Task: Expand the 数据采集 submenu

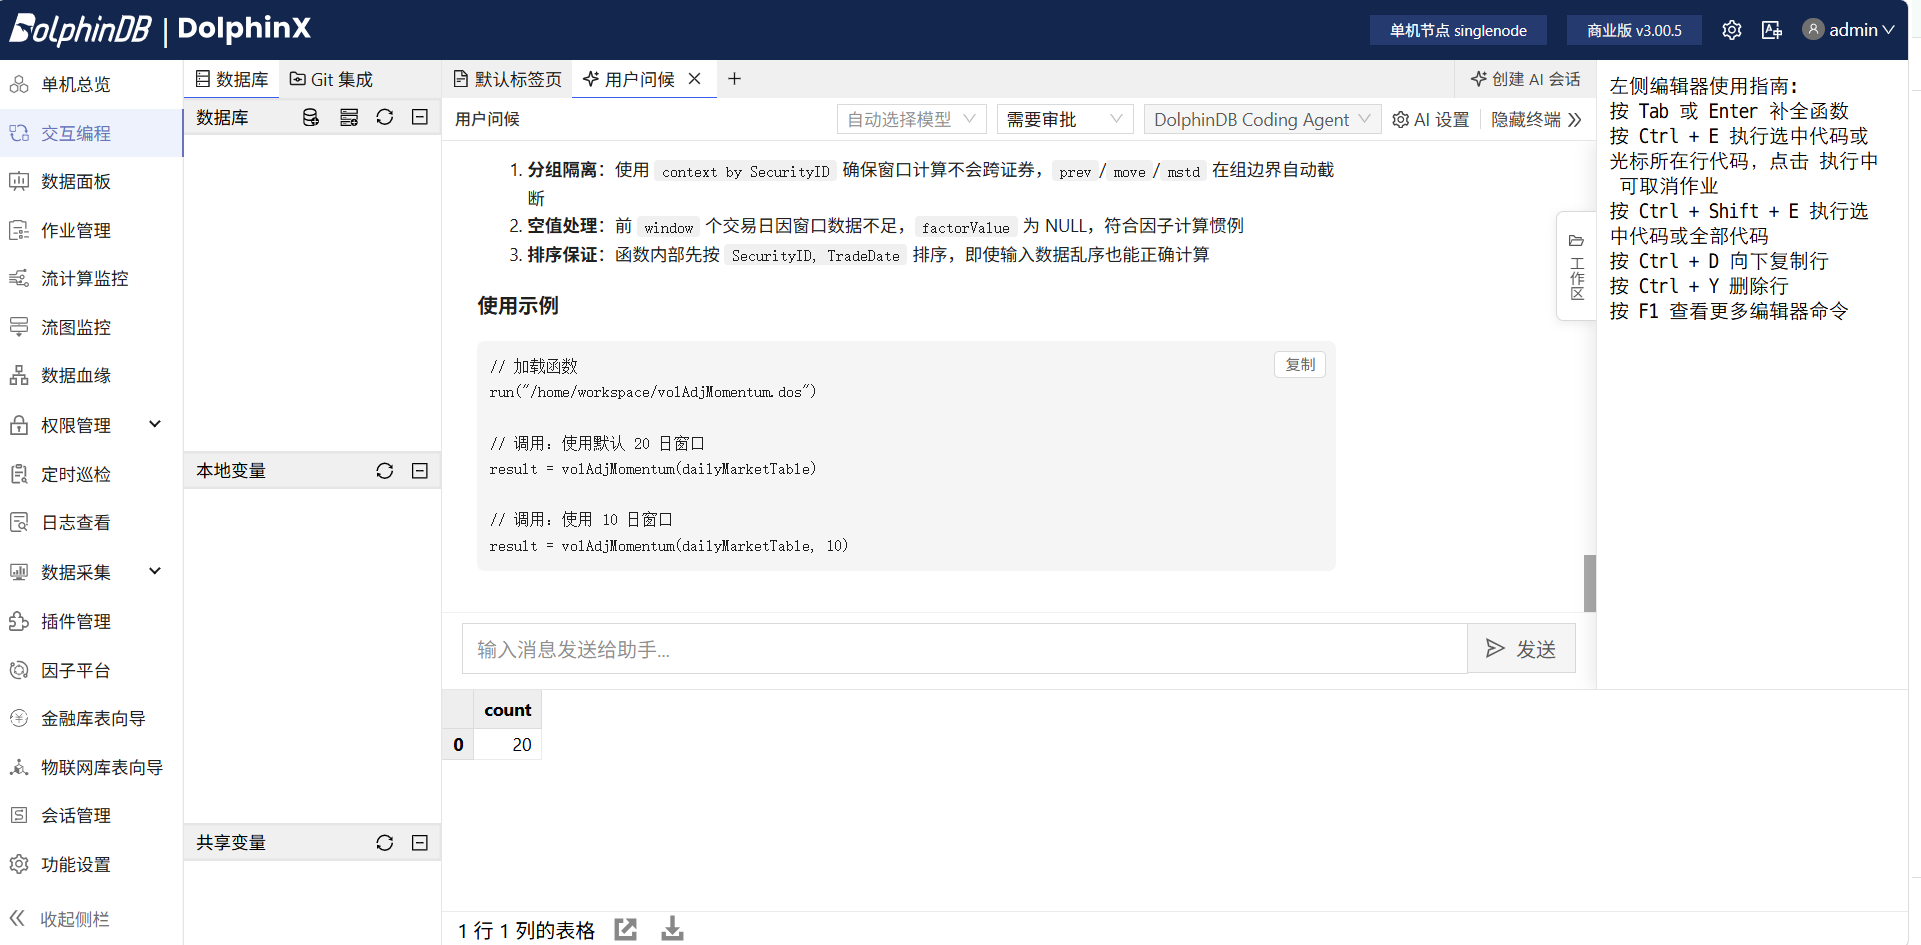Action: pyautogui.click(x=91, y=572)
